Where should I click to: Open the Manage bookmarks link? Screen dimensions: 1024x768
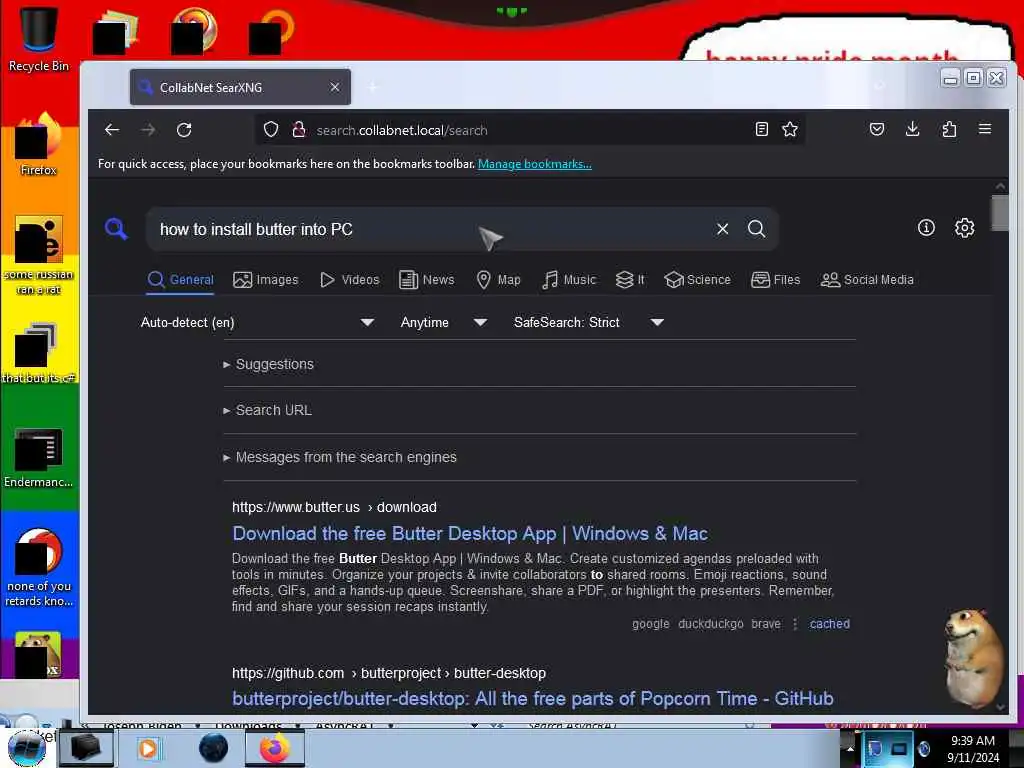[x=535, y=164]
